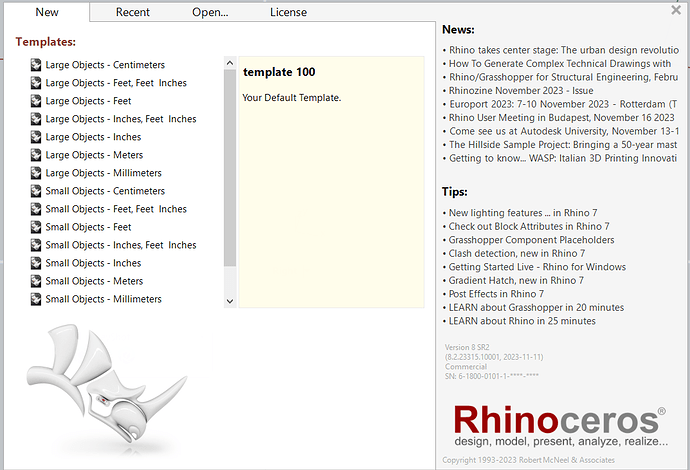Choose Large Objects - Feet template name
The image size is (690, 470).
[88, 101]
